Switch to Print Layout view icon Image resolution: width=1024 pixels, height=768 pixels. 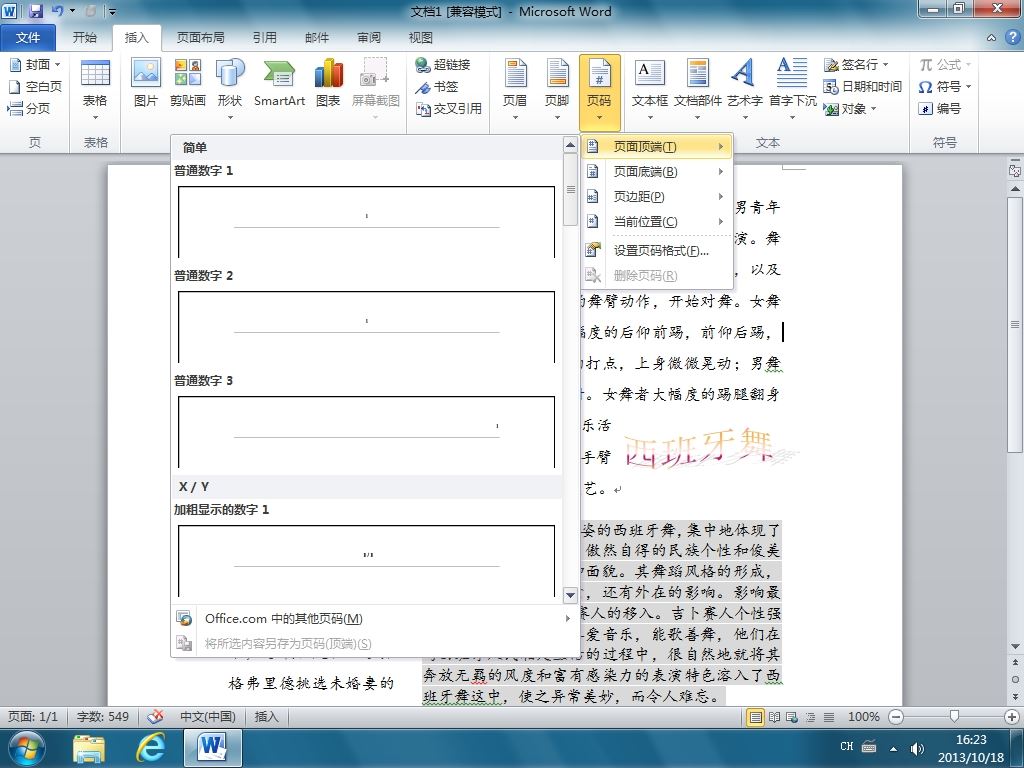click(x=756, y=717)
